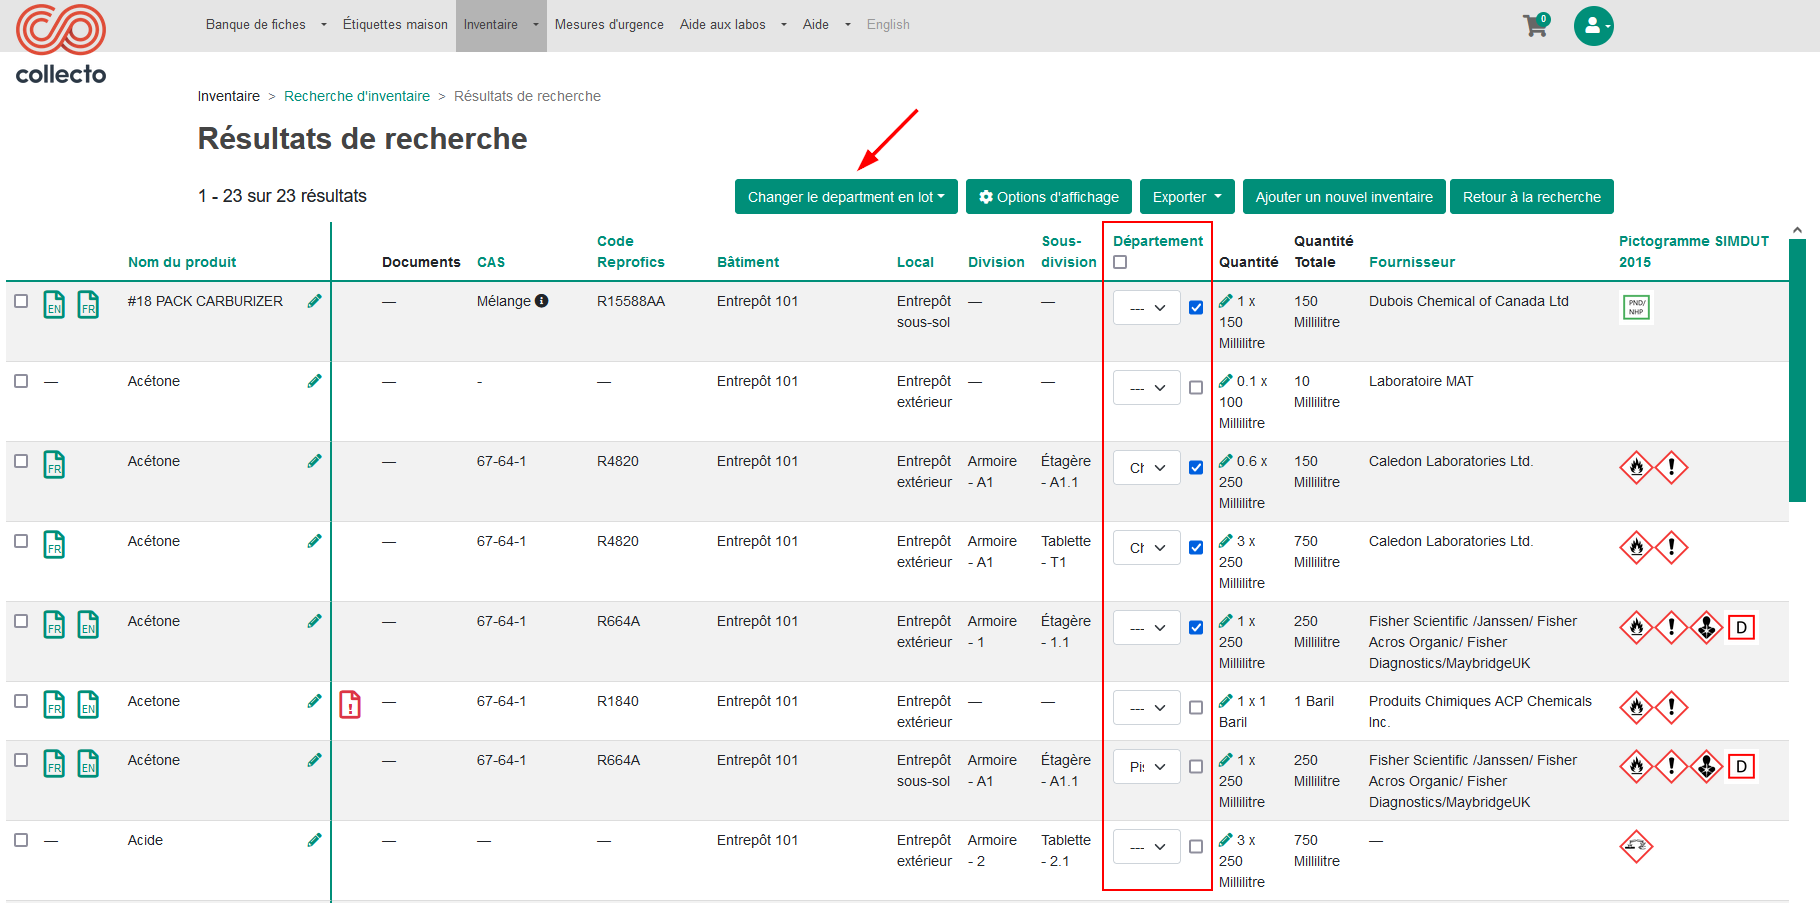
Task: Select row checkbox for #18 PACK CARBURIZER
Action: (x=21, y=301)
